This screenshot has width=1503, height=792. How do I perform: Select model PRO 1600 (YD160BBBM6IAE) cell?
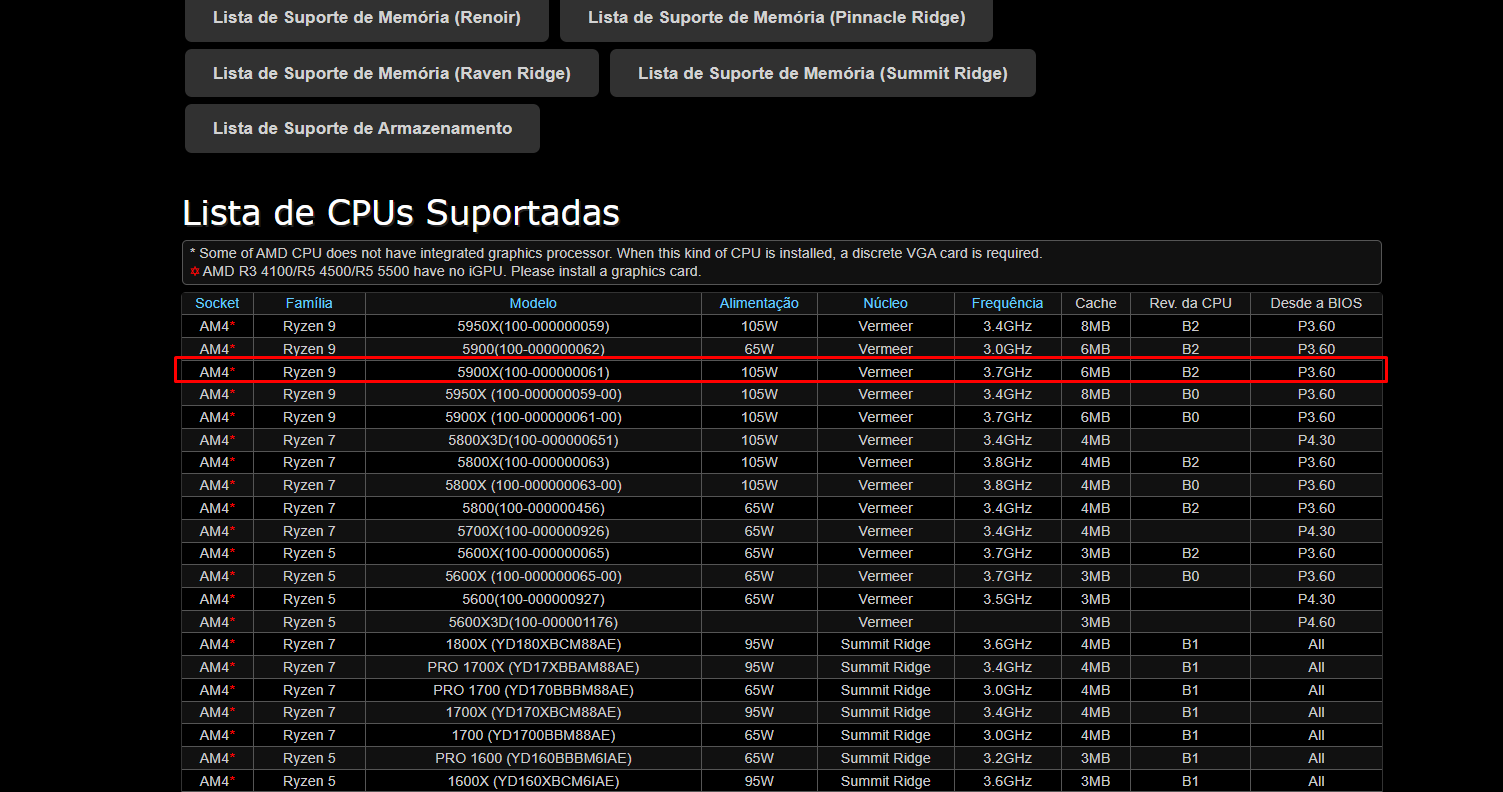coord(533,758)
